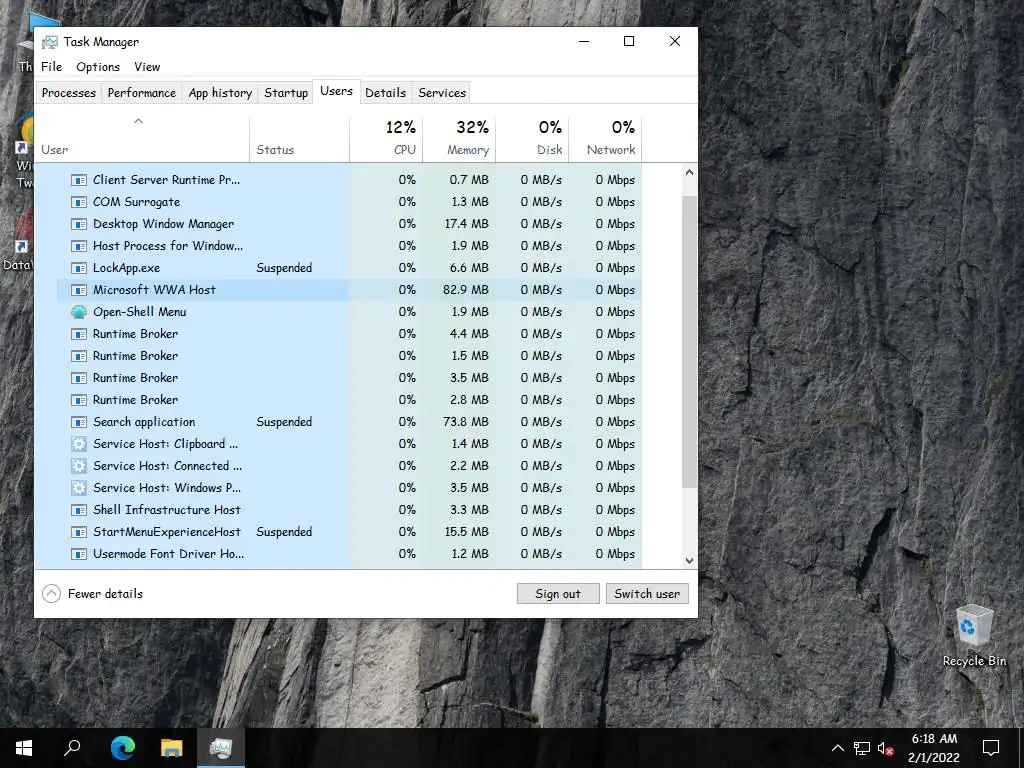The image size is (1024, 768).
Task: Click the COM Surrogate process icon
Action: (x=79, y=202)
